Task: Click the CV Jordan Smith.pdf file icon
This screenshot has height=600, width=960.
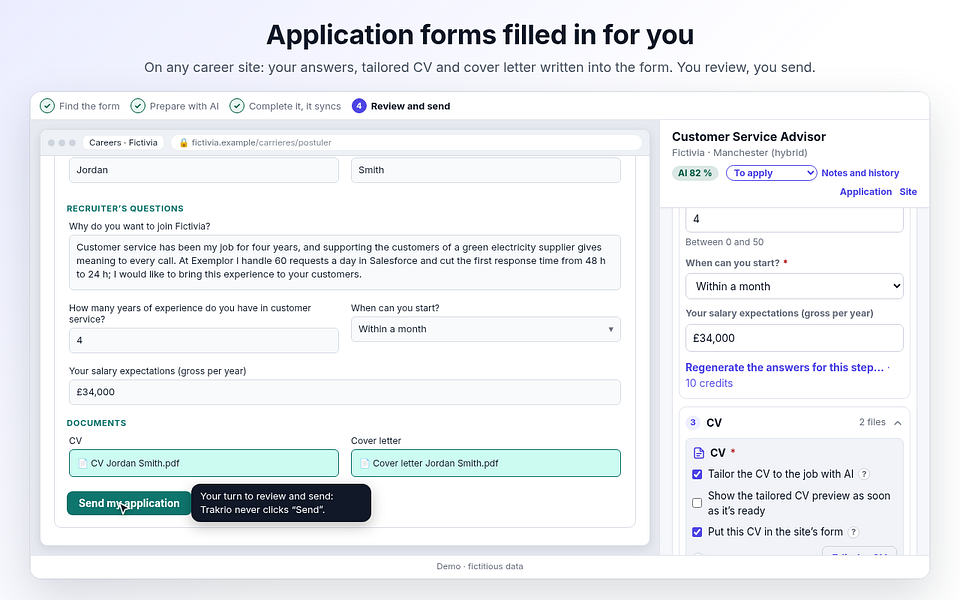Action: 83,463
